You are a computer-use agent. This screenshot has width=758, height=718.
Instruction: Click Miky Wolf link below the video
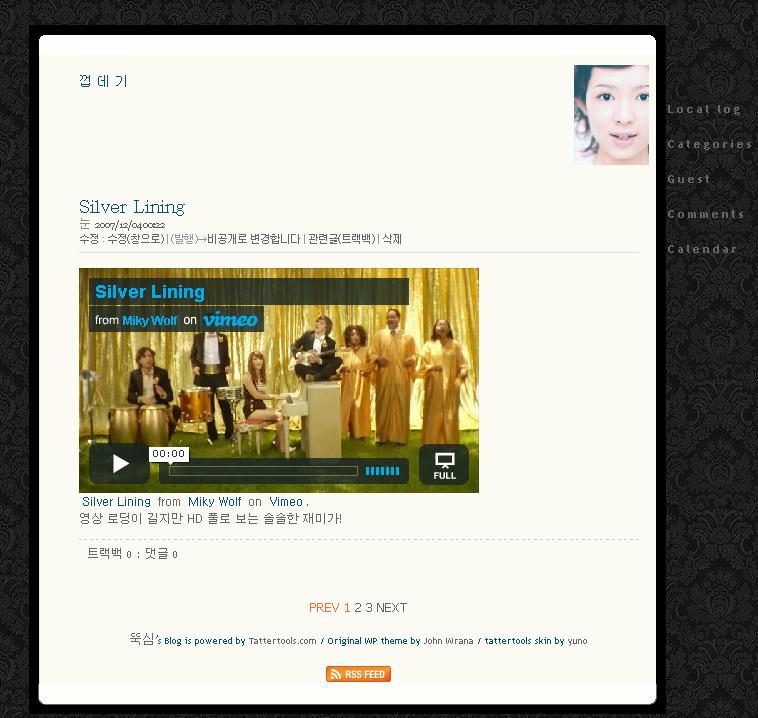coord(215,502)
